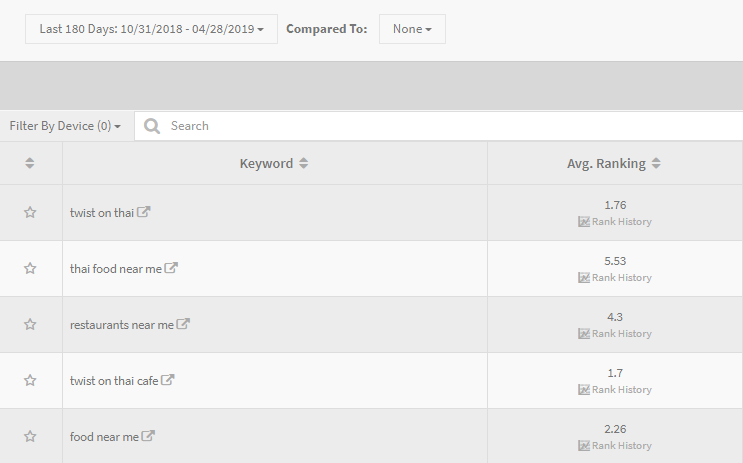Sort table by Avg. Ranking column

pos(614,163)
